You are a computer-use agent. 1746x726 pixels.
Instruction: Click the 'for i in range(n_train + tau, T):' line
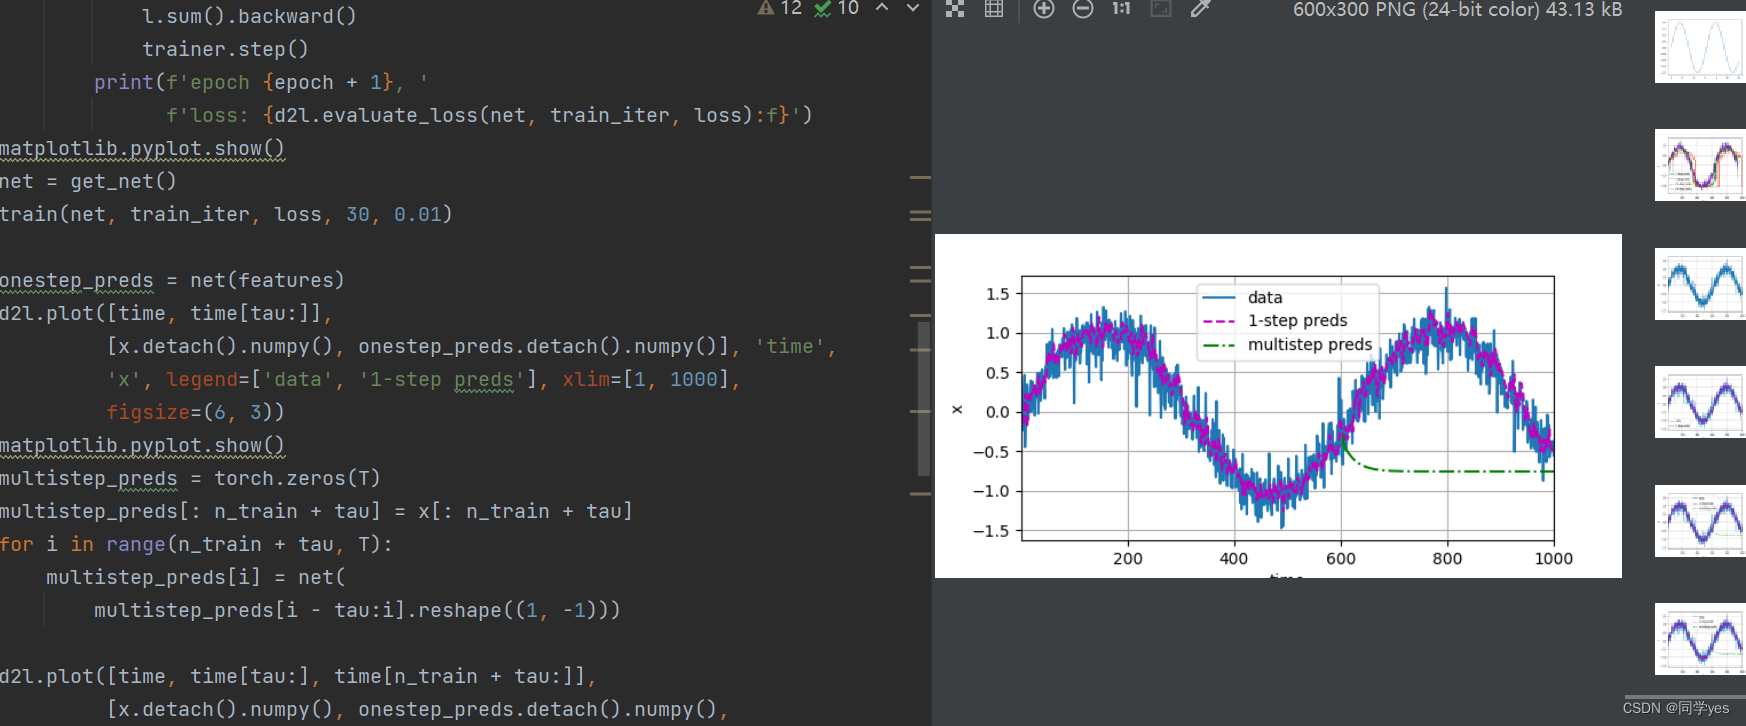pos(196,544)
